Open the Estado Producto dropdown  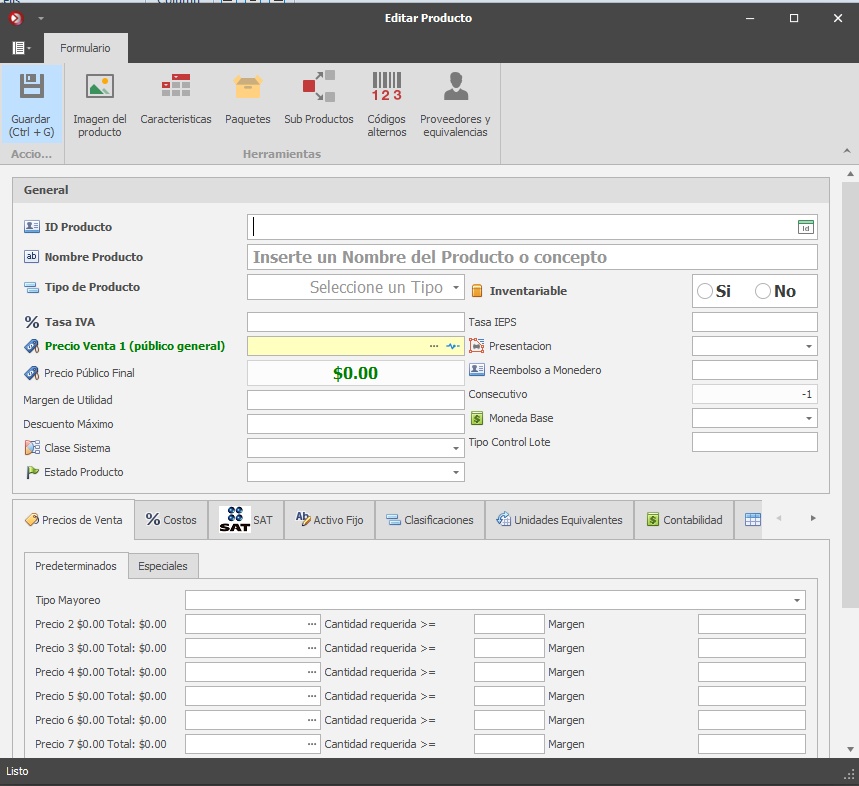click(456, 472)
